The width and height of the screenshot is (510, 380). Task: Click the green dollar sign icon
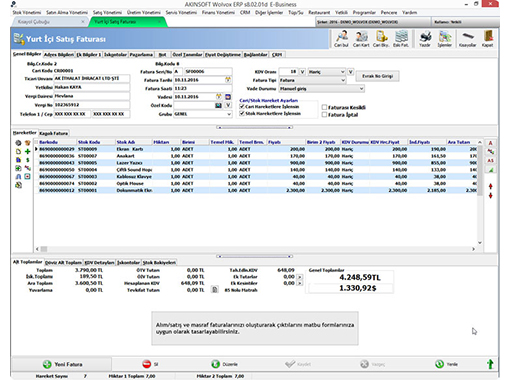coord(27,160)
